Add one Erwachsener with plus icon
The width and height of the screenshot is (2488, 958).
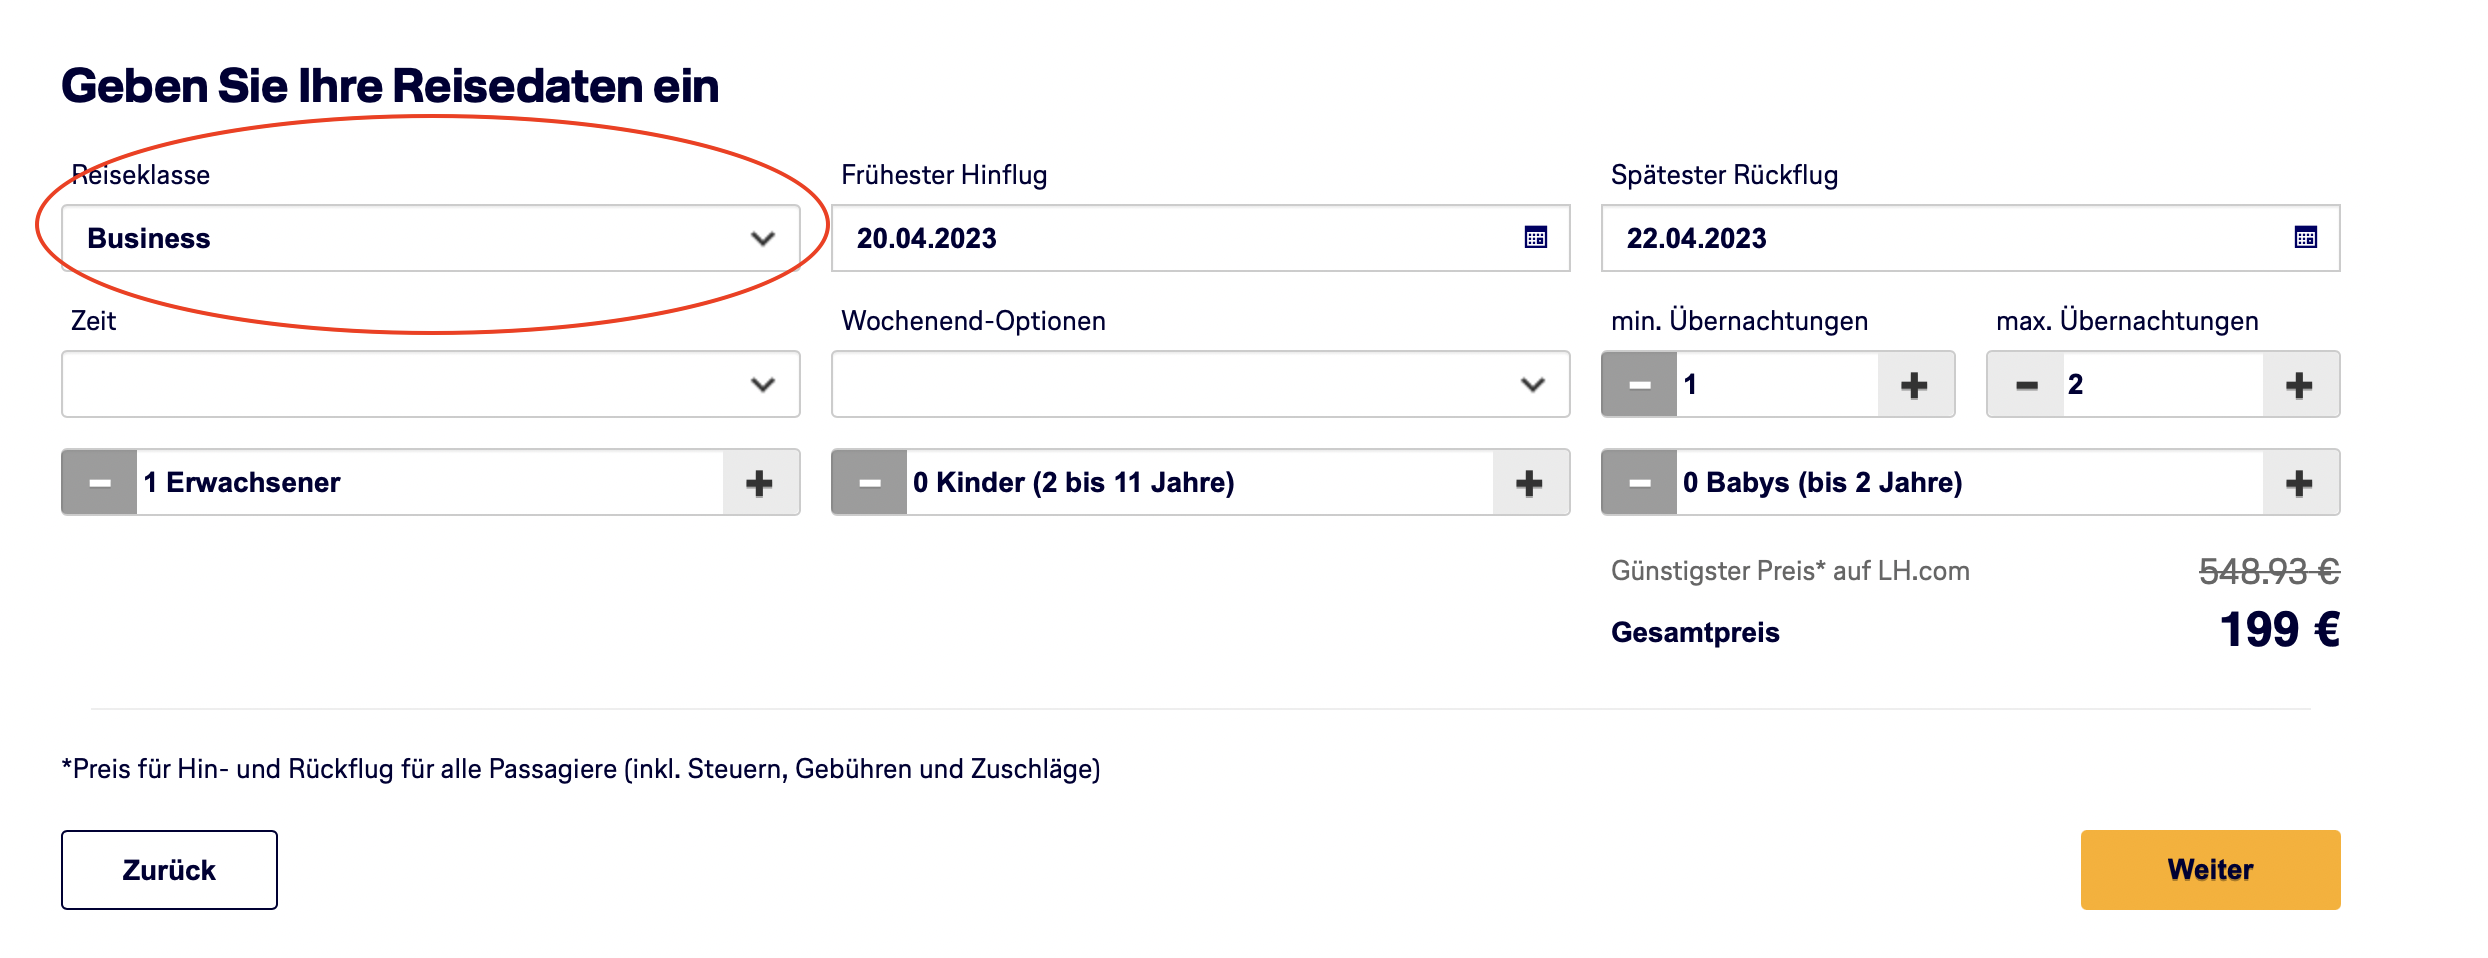pos(759,483)
